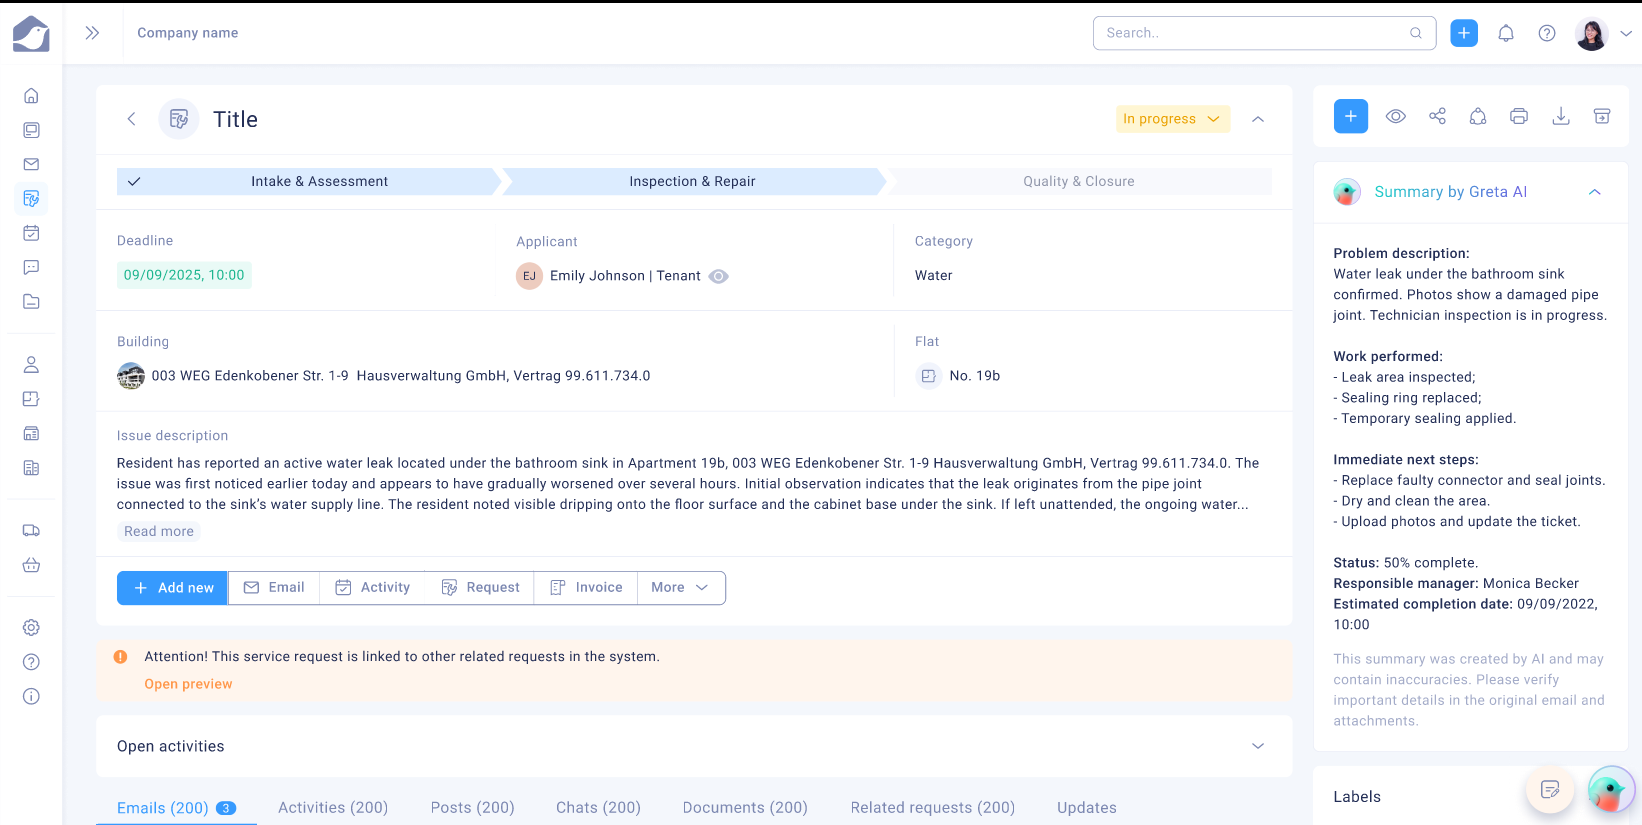Click the download icon in right toolbar
Image resolution: width=1642 pixels, height=825 pixels.
1560,116
